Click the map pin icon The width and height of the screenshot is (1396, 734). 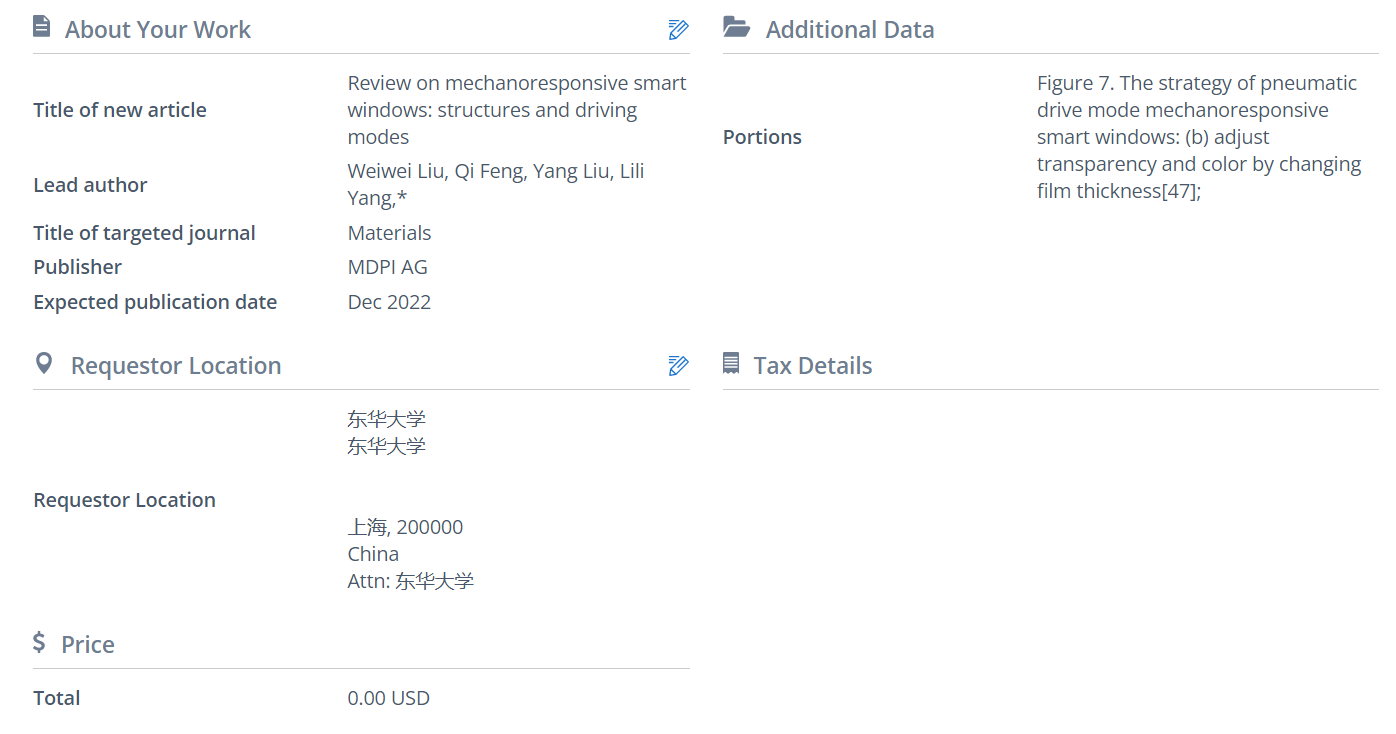(44, 364)
